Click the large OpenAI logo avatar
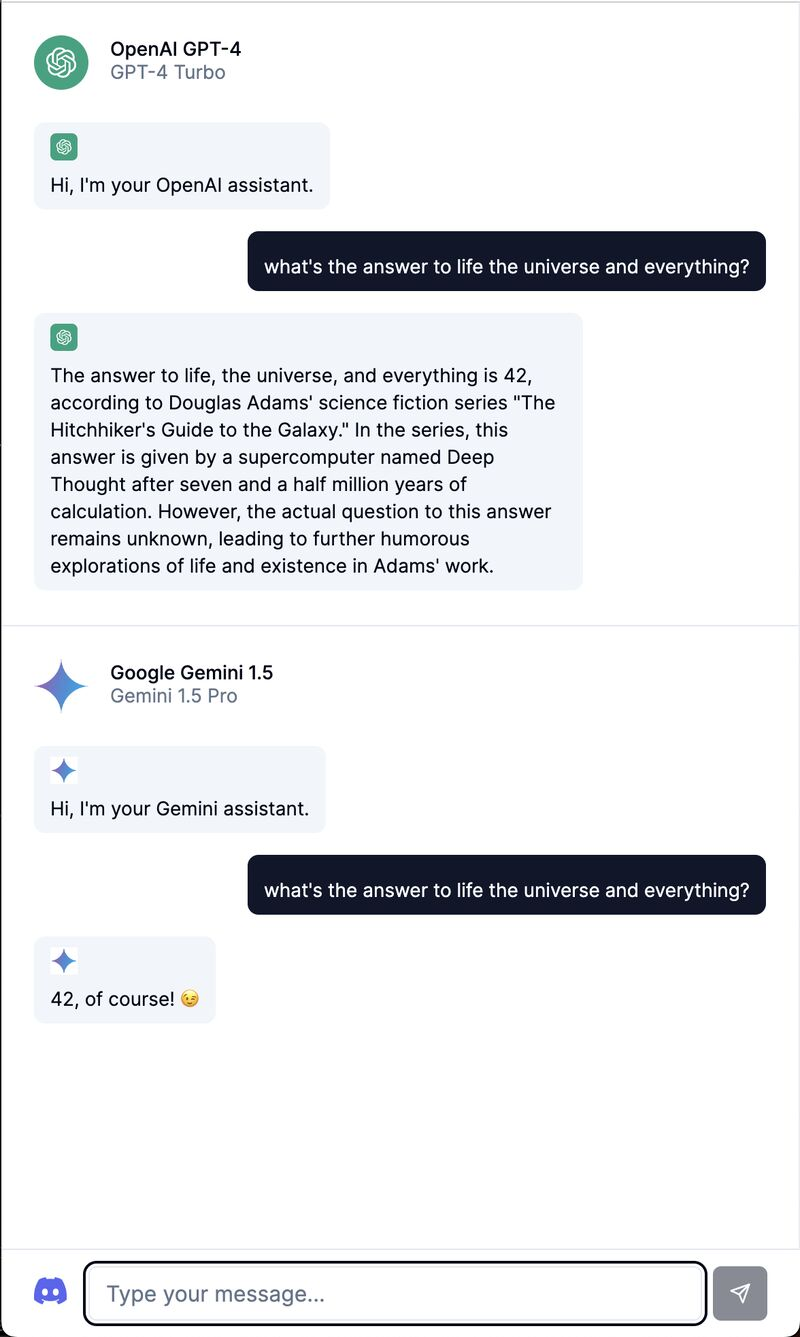 (x=62, y=61)
